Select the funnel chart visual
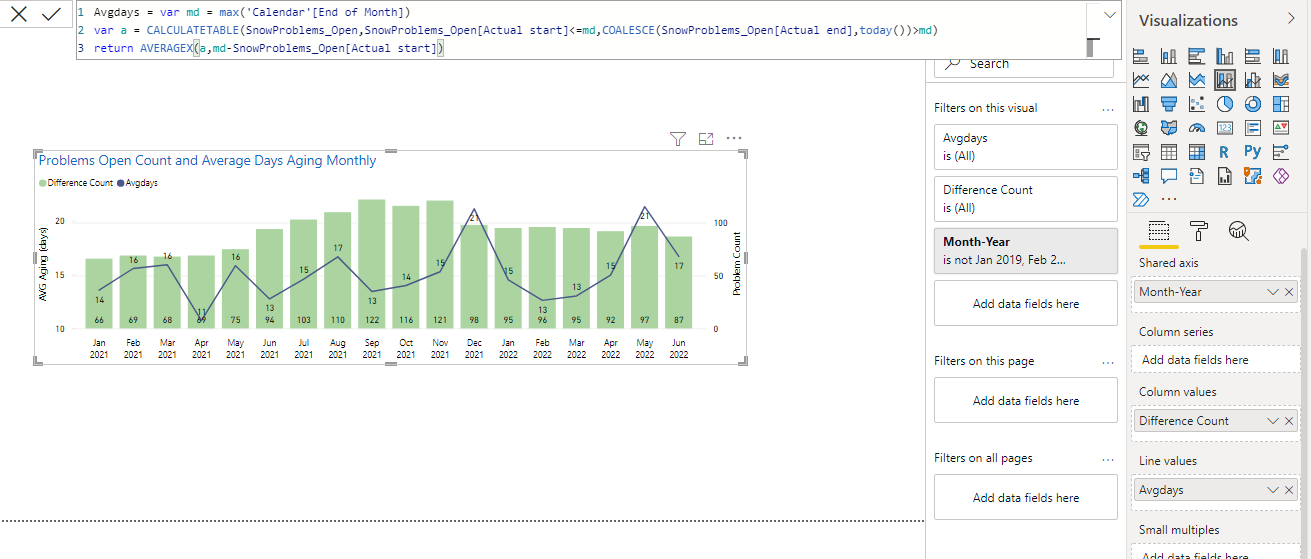 [x=1169, y=104]
